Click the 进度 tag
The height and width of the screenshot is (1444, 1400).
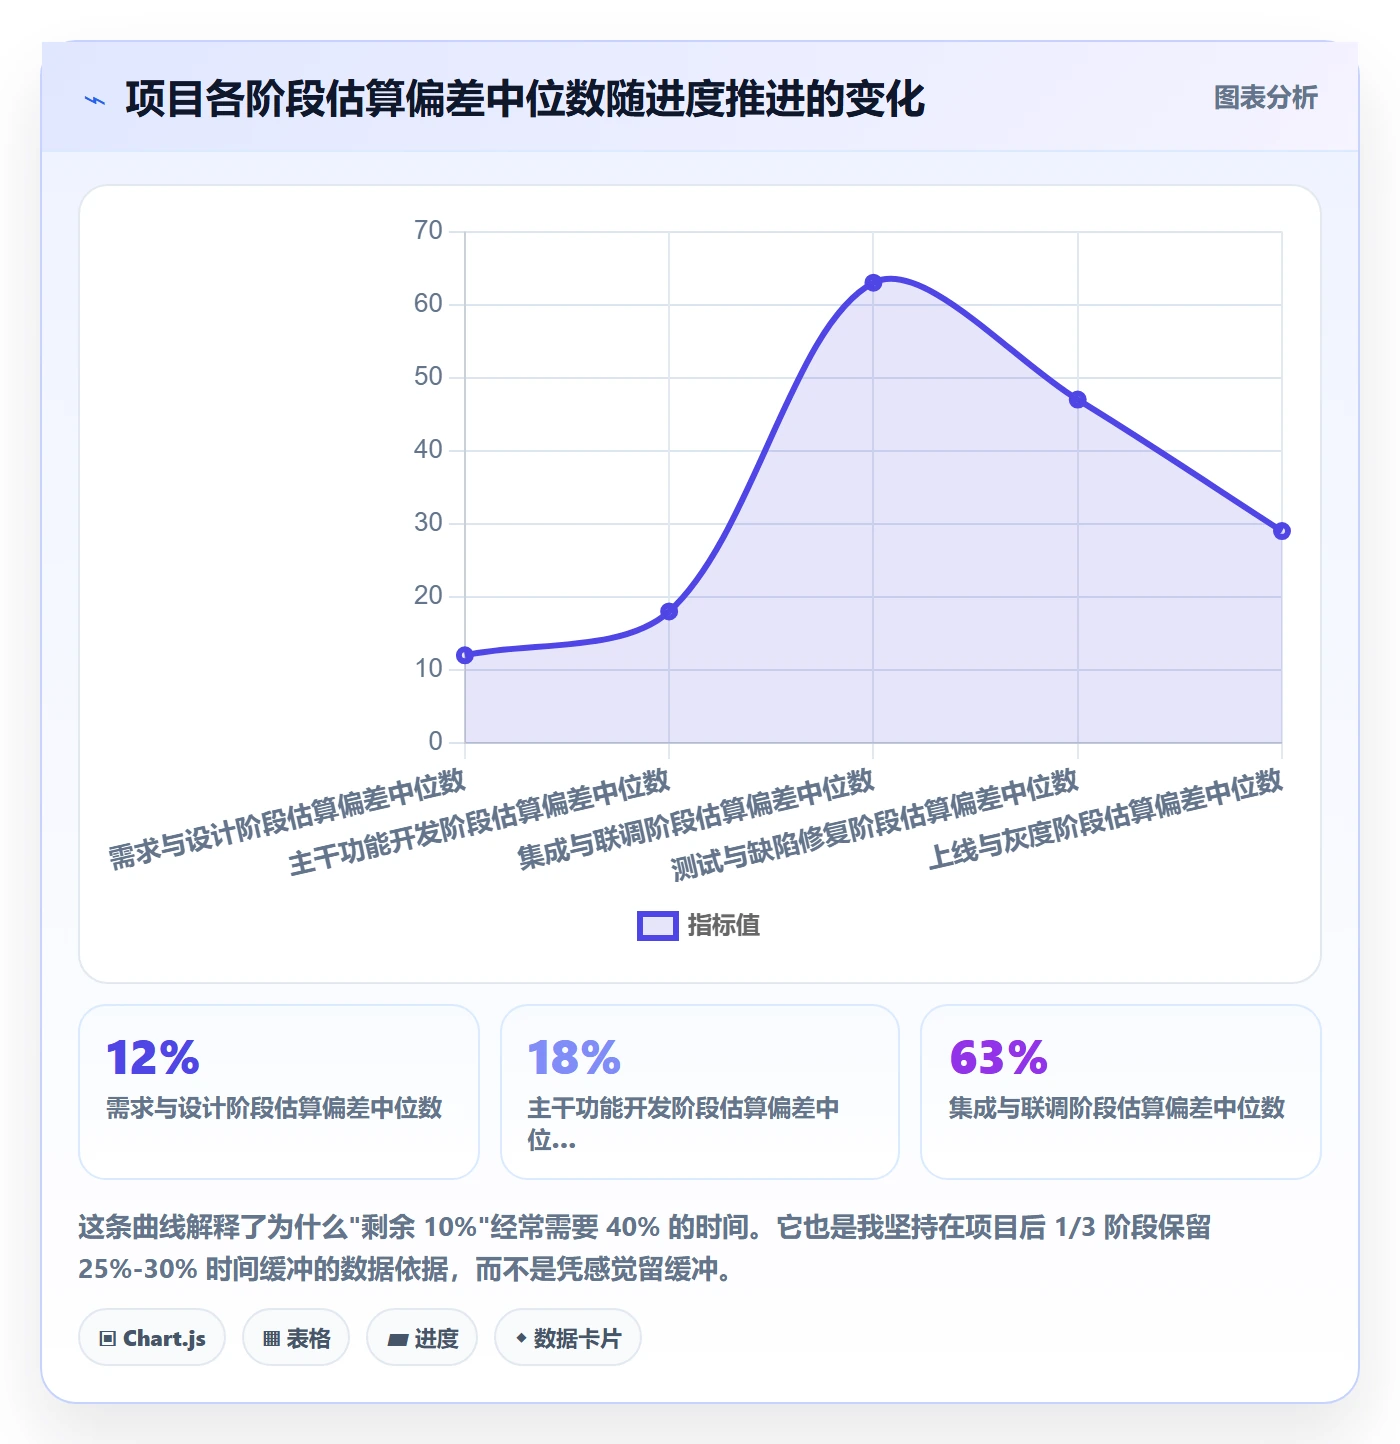422,1338
